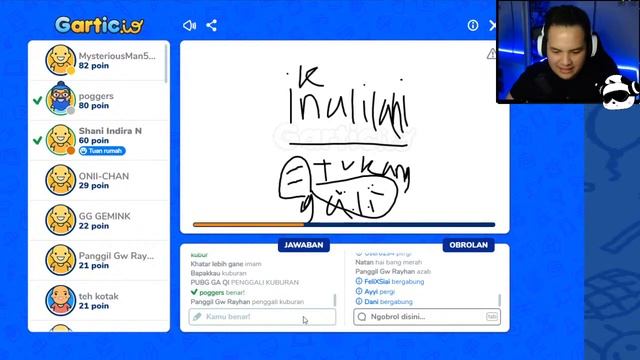The image size is (640, 360).
Task: Click '80 poin' score under poggers
Action: pos(94,106)
